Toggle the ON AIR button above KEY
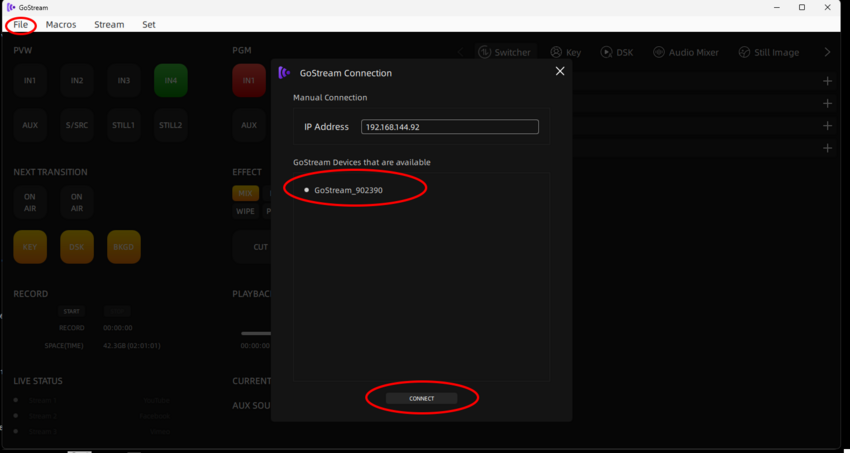 pyautogui.click(x=30, y=203)
